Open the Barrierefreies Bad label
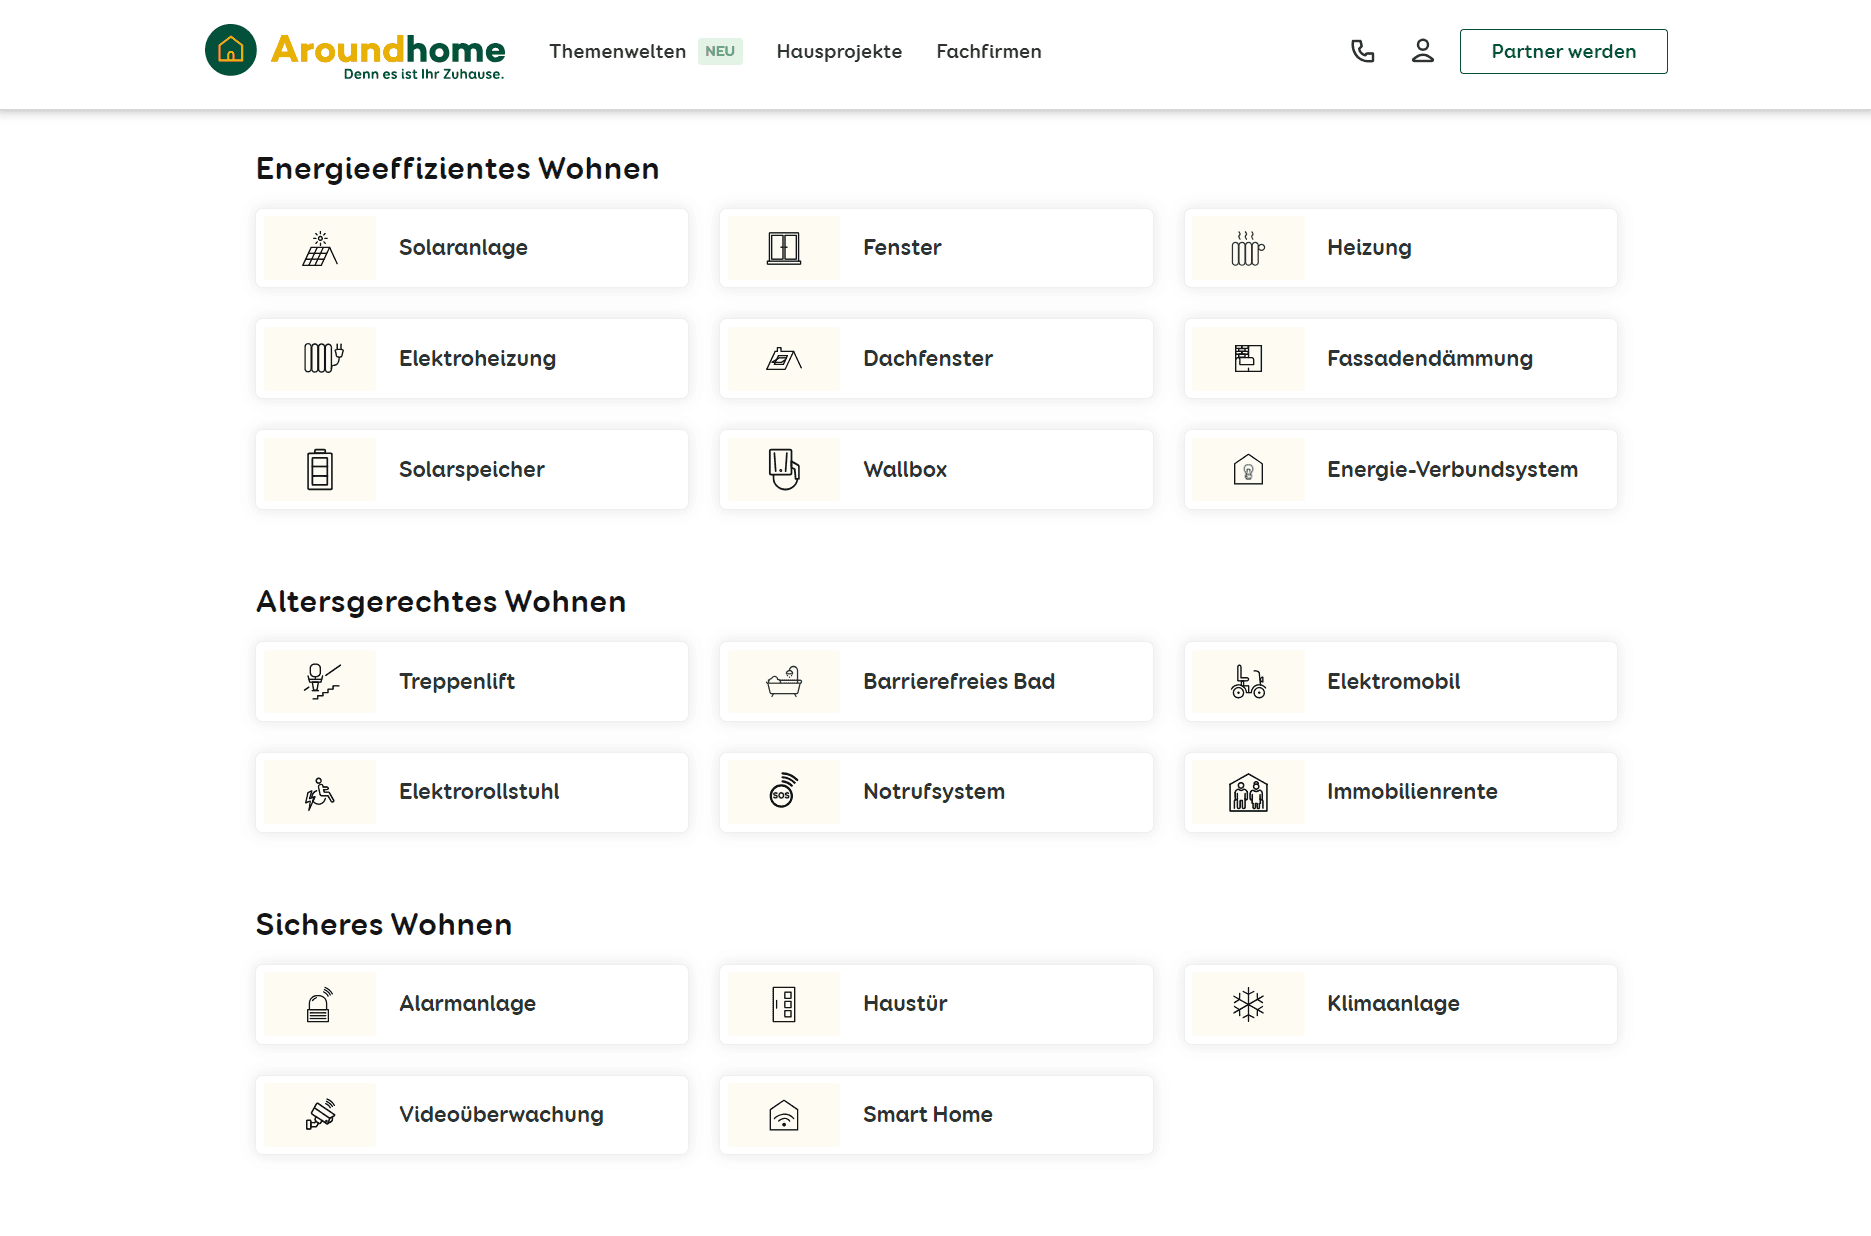 959,681
